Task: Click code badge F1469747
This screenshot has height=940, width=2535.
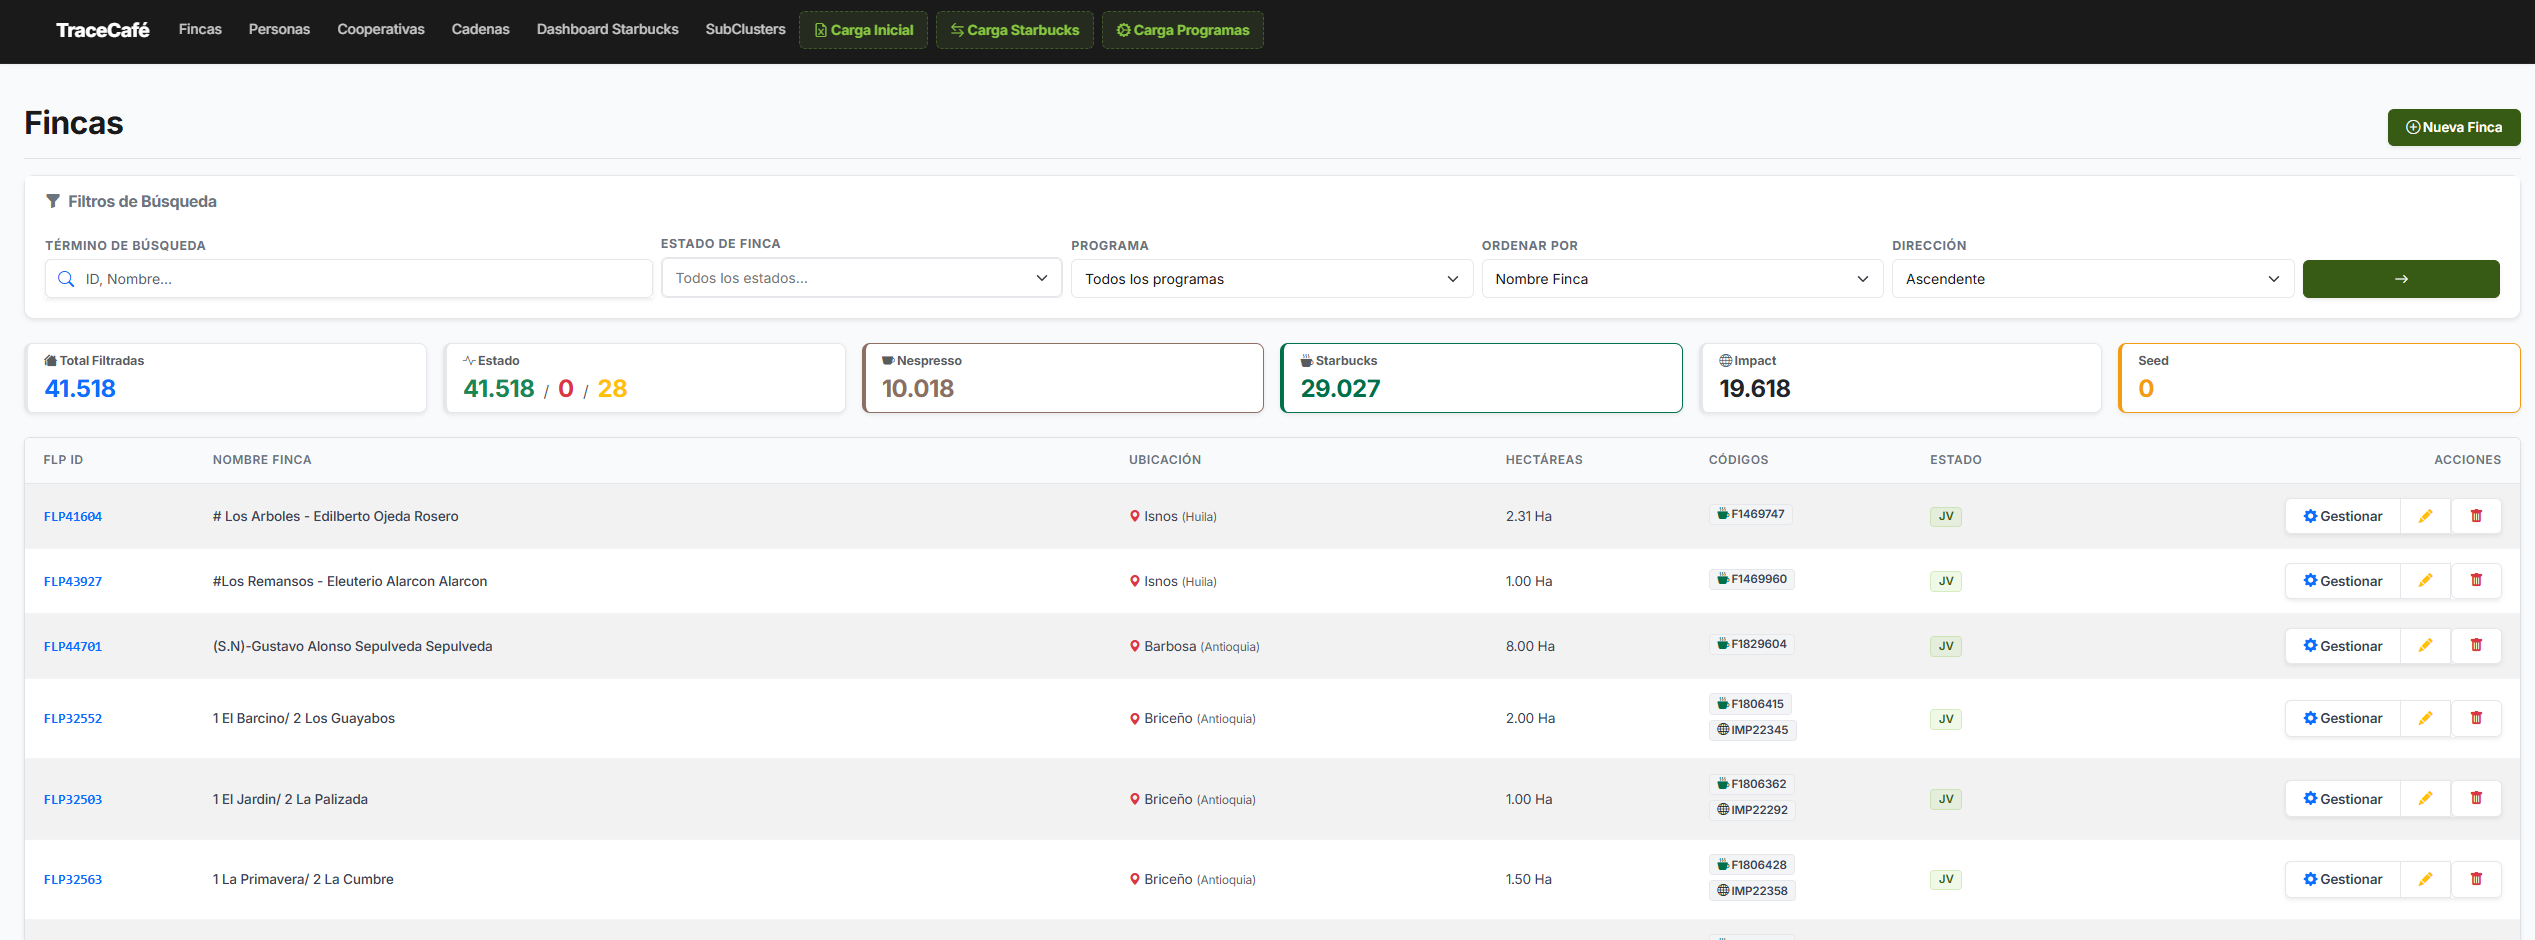Action: click(x=1750, y=514)
